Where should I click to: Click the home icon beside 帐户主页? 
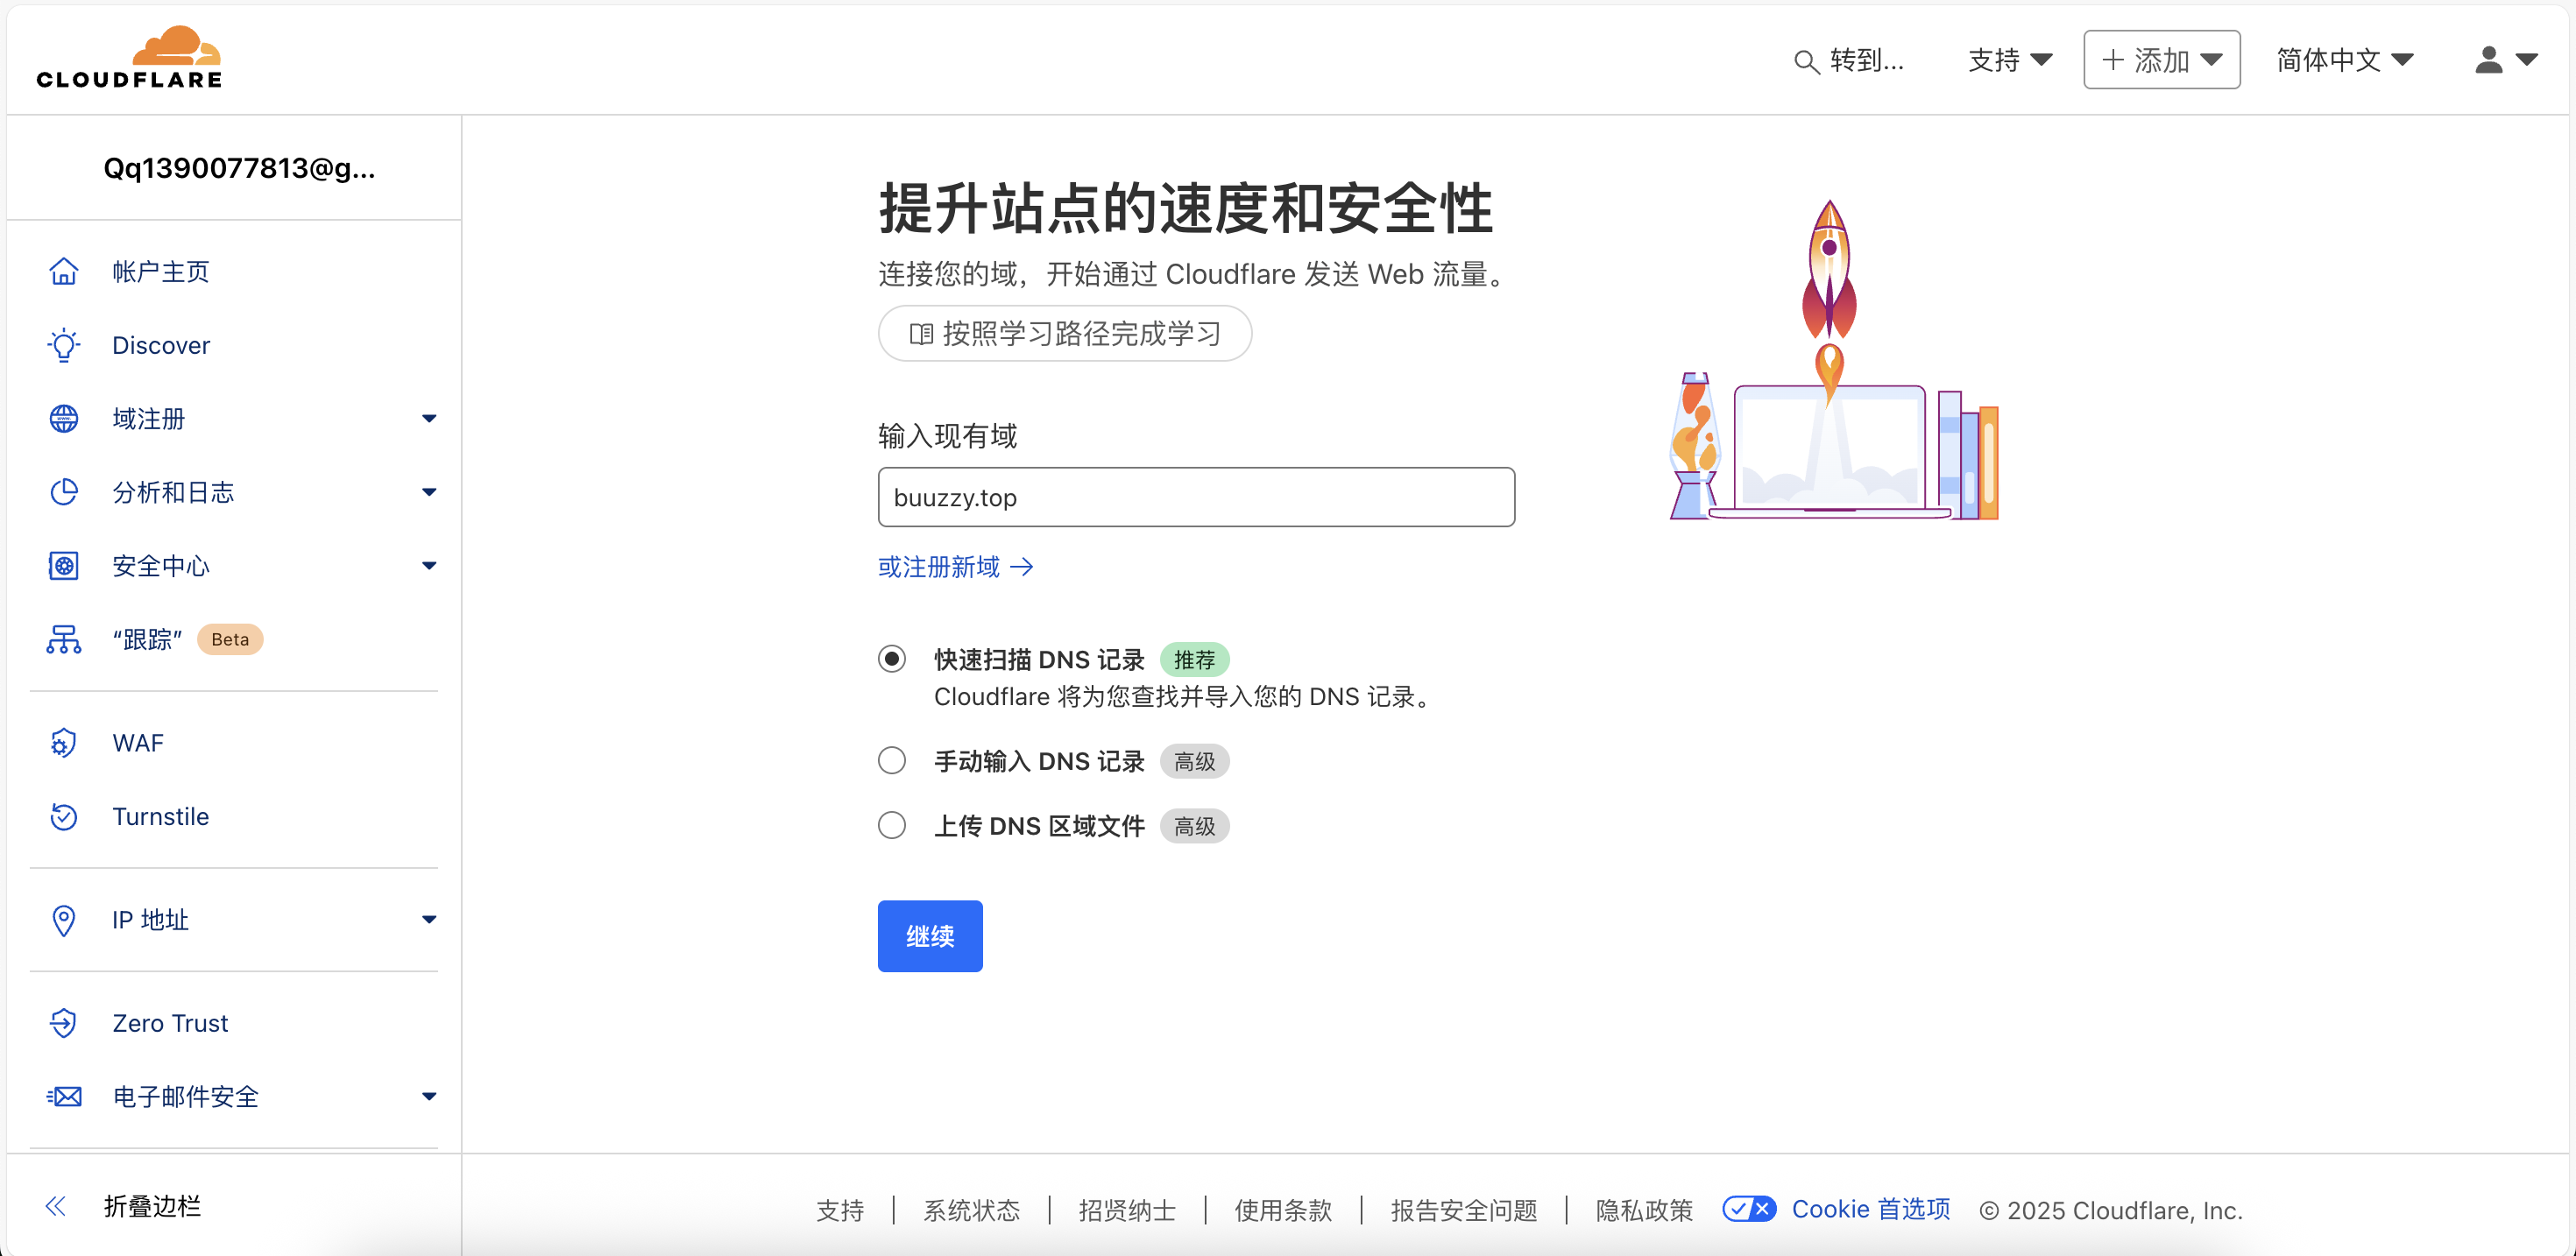[64, 271]
